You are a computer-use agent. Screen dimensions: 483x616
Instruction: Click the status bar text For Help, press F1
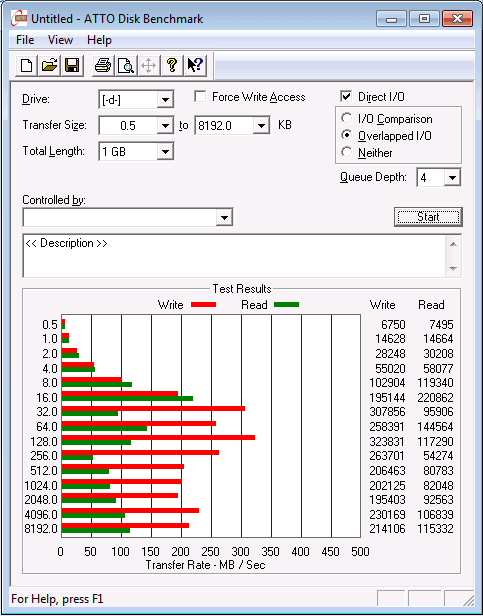click(57, 599)
